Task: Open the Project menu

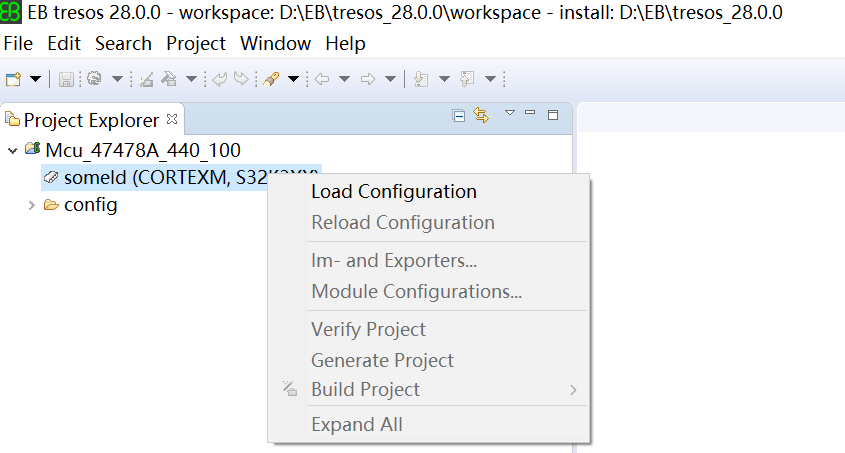Action: click(196, 44)
